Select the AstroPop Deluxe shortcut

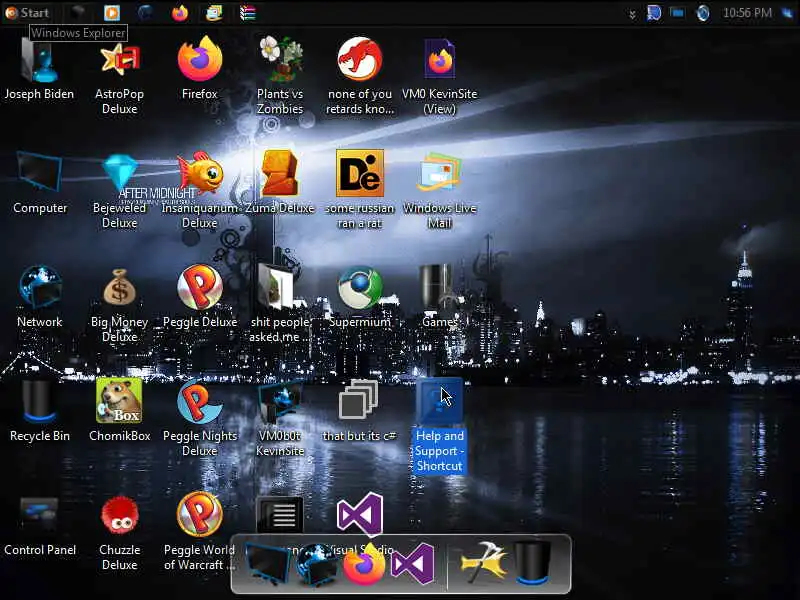pyautogui.click(x=119, y=78)
